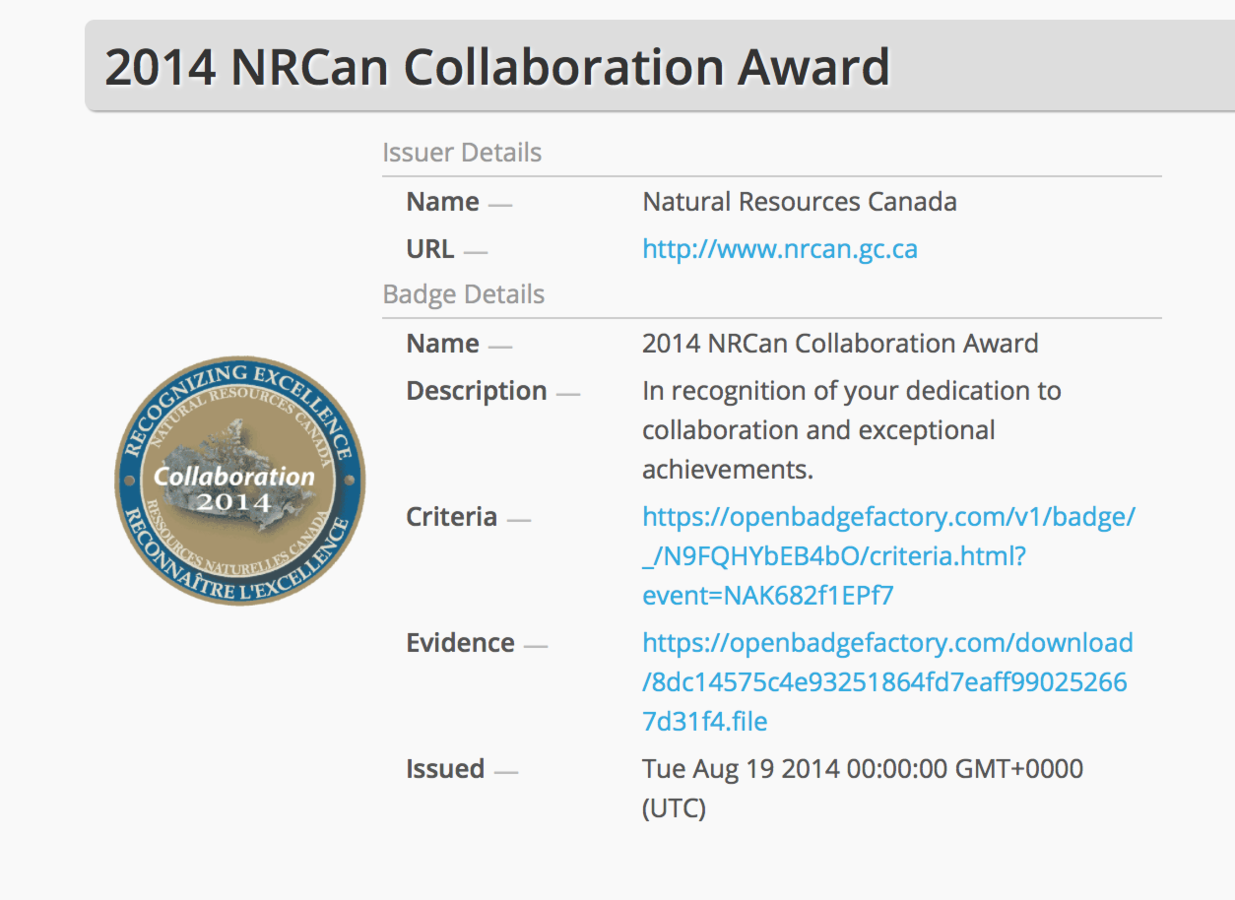The height and width of the screenshot is (900, 1235).
Task: Click the Name label under Issuer Details
Action: pyautogui.click(x=442, y=202)
